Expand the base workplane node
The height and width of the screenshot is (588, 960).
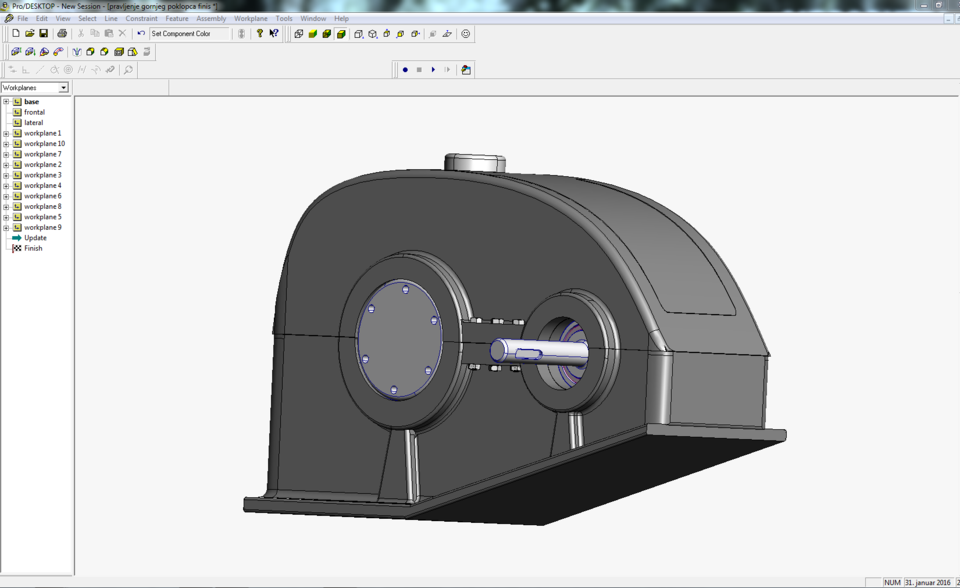(x=5, y=101)
